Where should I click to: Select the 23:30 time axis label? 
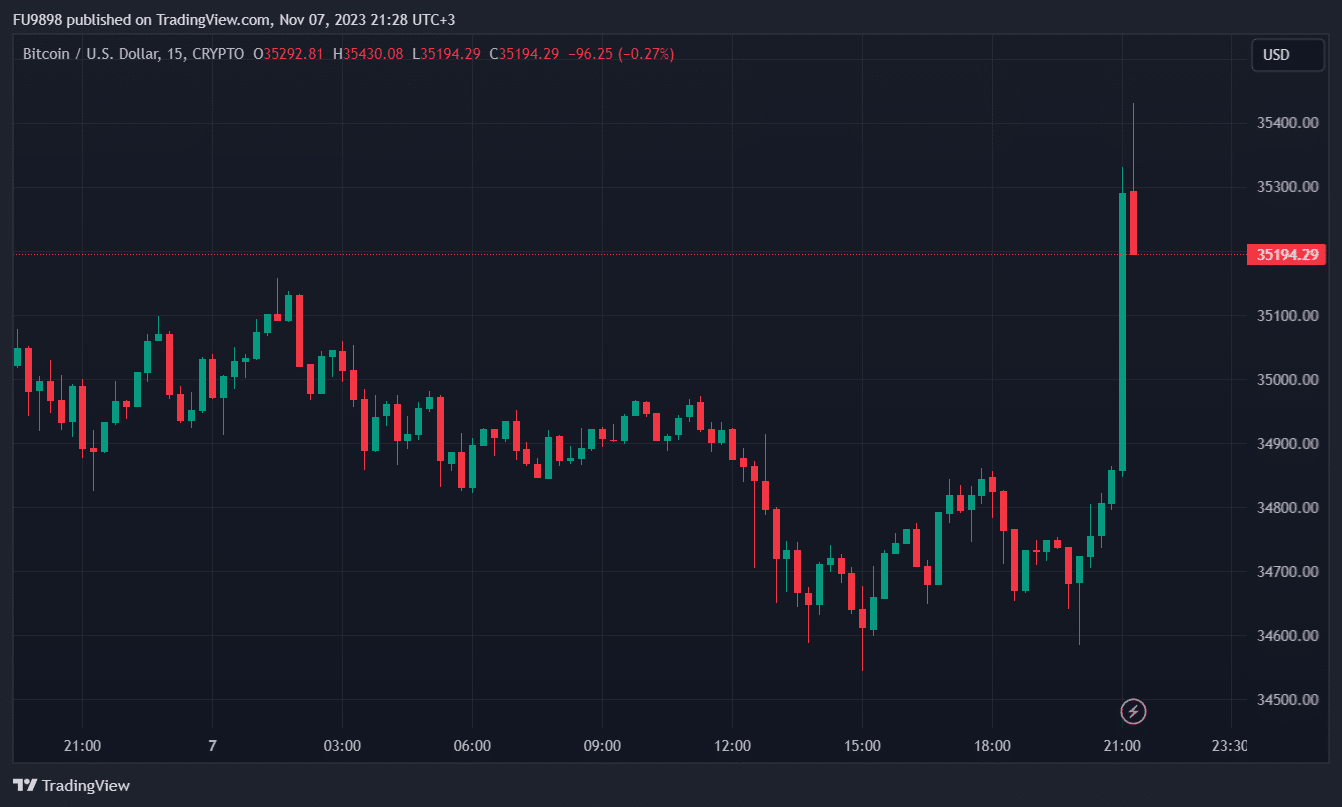tap(1230, 746)
